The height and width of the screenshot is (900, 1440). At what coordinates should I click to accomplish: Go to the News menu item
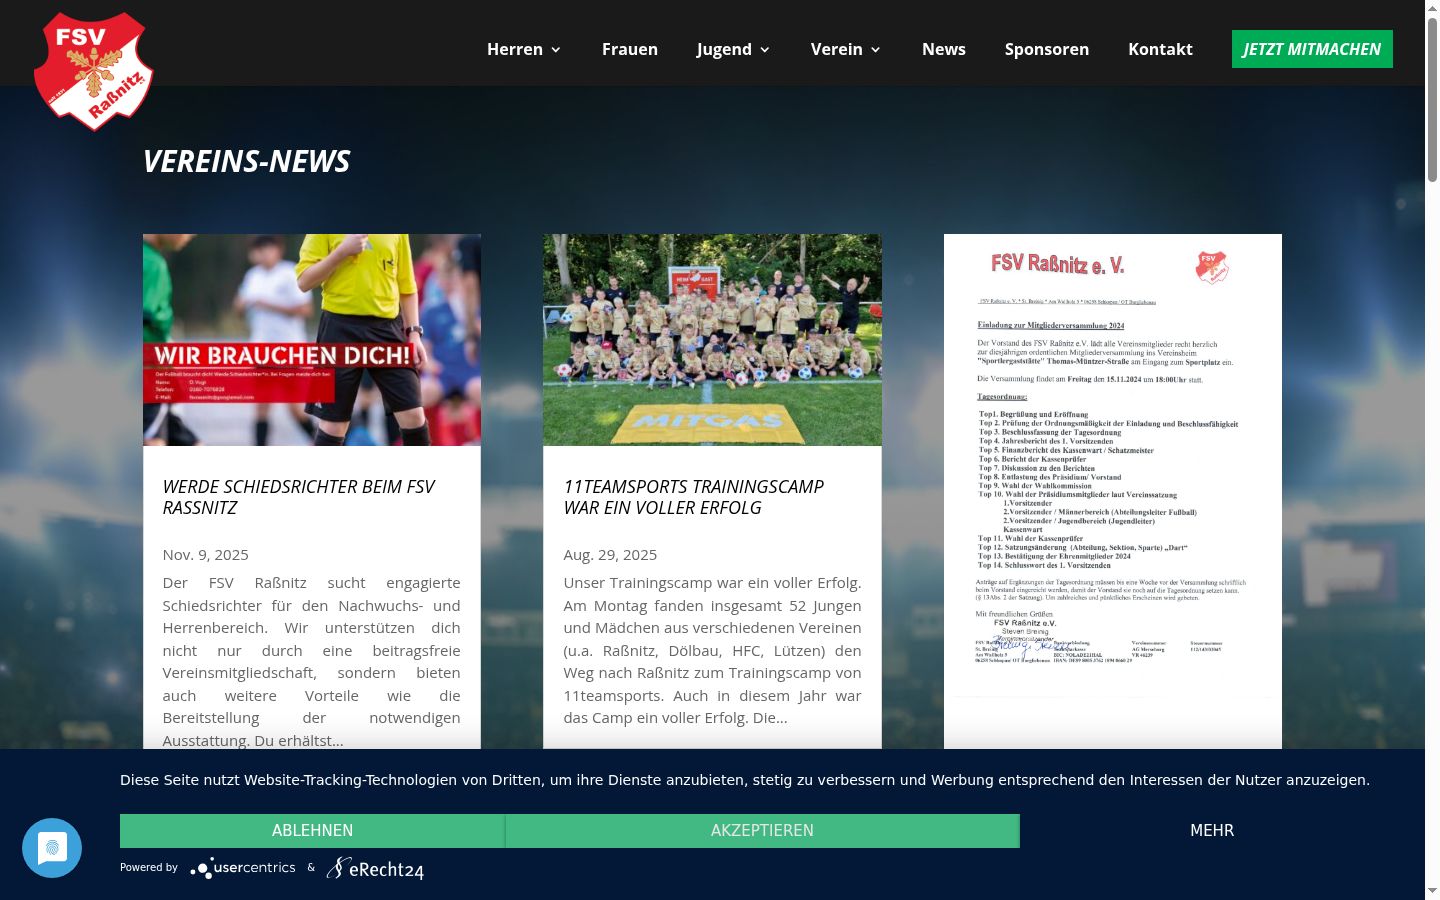tap(944, 49)
